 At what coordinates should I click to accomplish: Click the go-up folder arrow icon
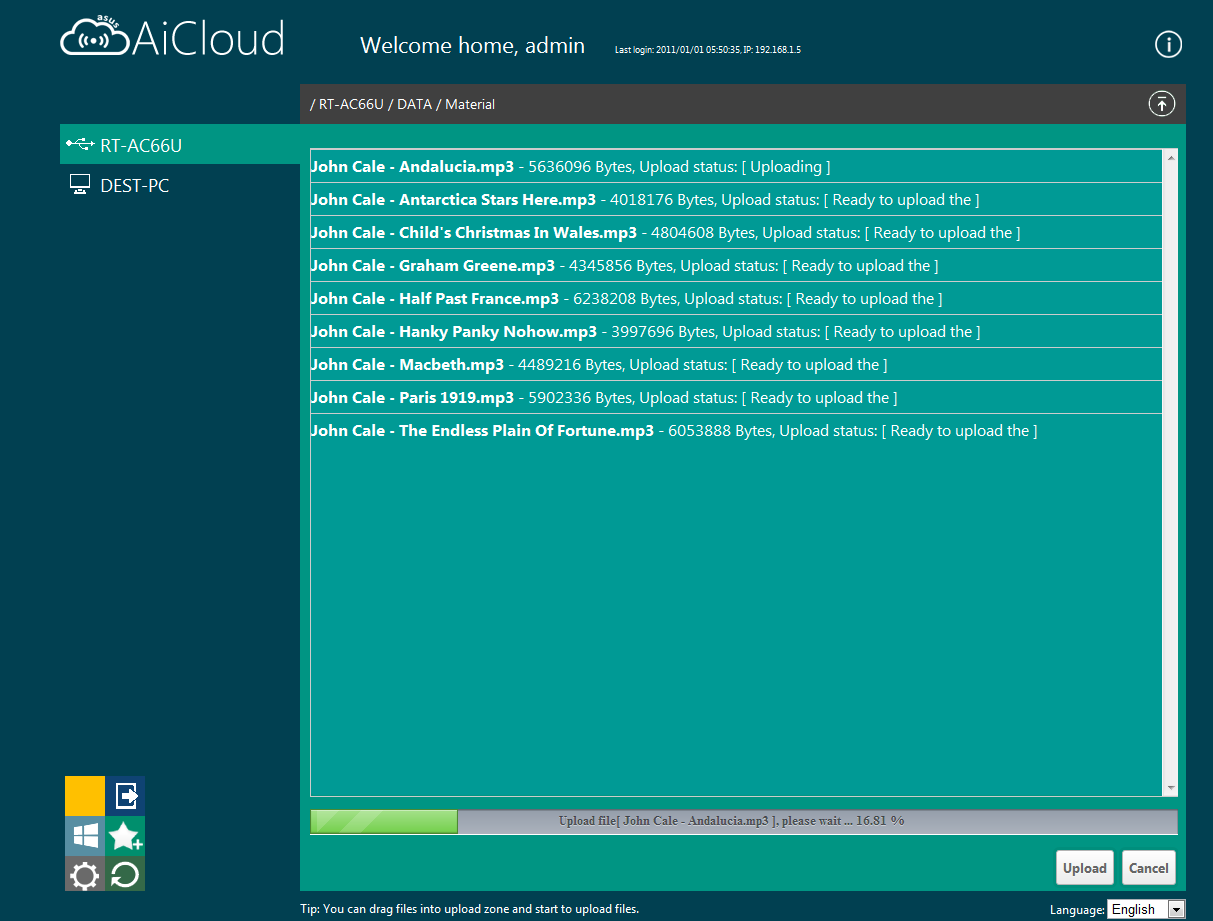click(1161, 103)
